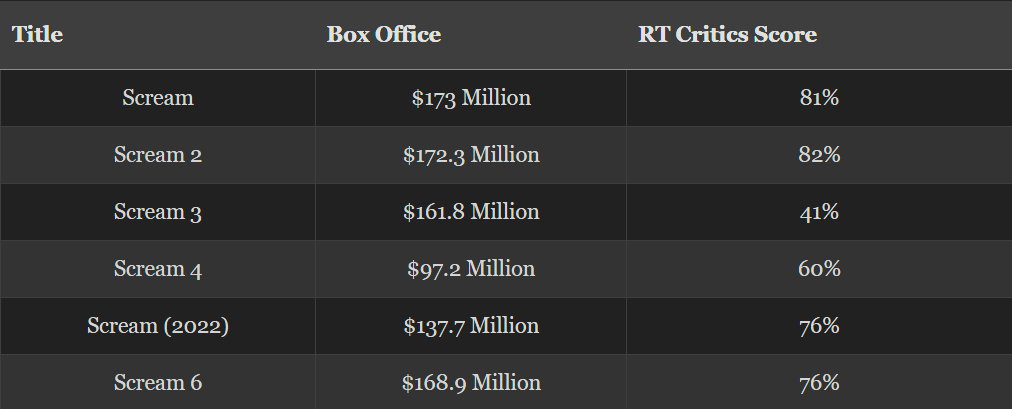Click the RT Critics Score column header

pyautogui.click(x=727, y=35)
